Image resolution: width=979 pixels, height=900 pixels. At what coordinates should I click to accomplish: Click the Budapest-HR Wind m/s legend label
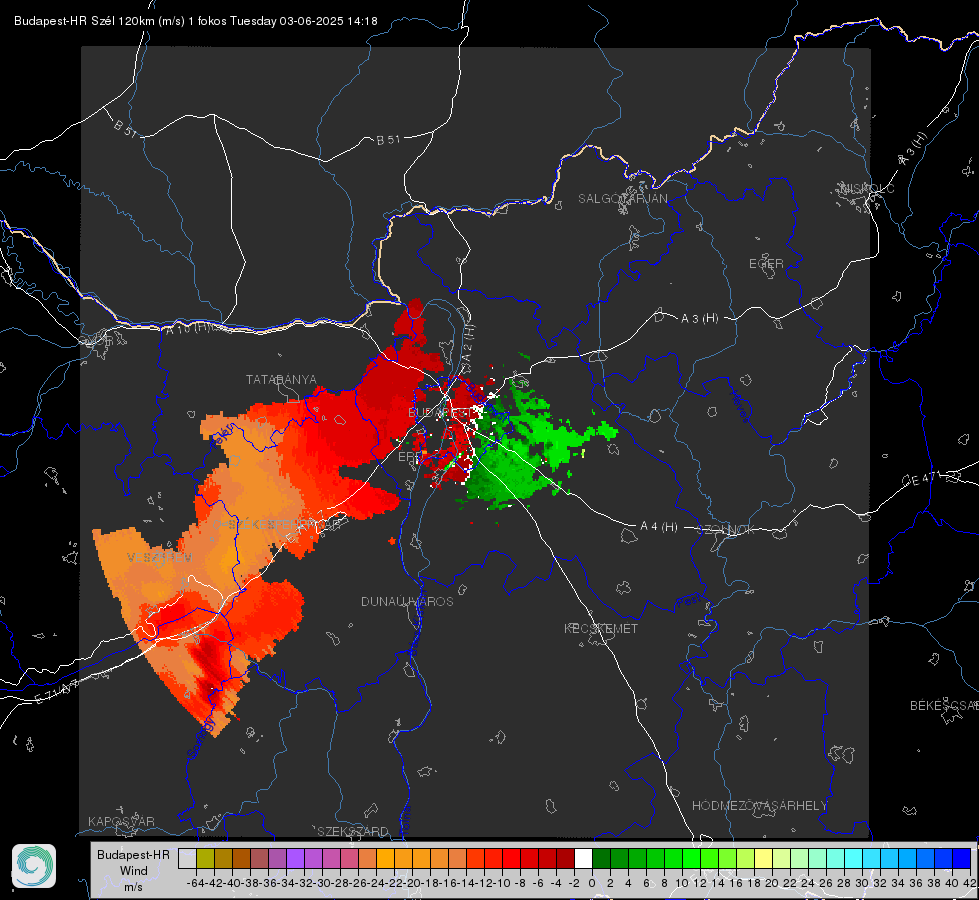tap(133, 870)
